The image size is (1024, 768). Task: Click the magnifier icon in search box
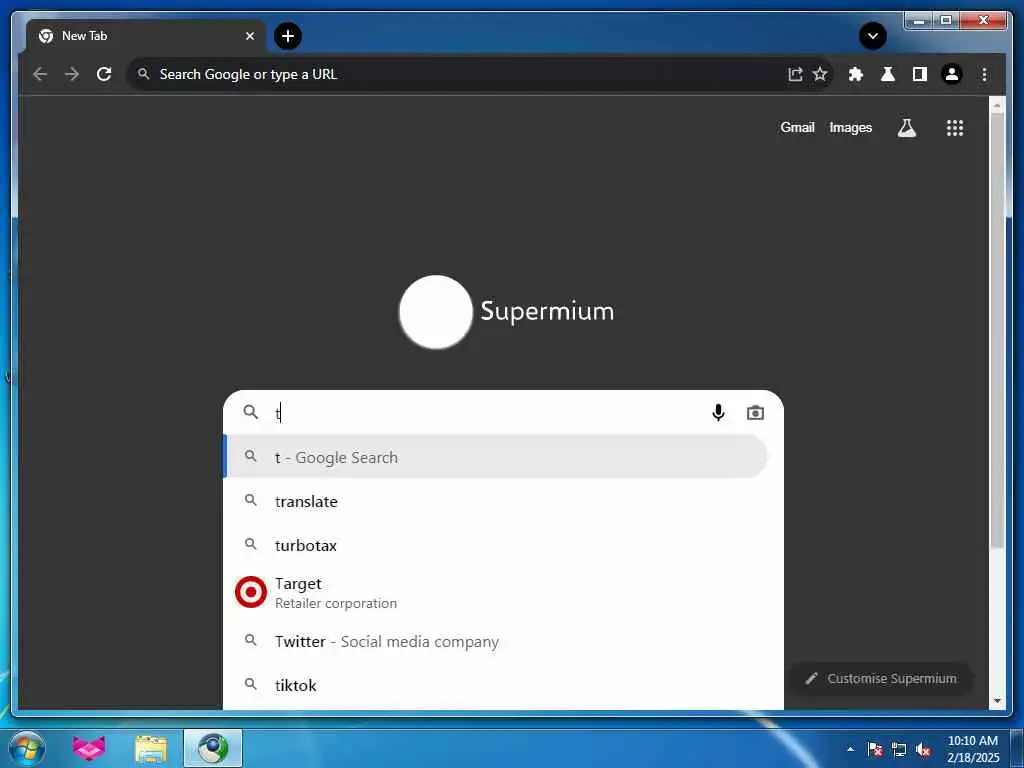(251, 412)
